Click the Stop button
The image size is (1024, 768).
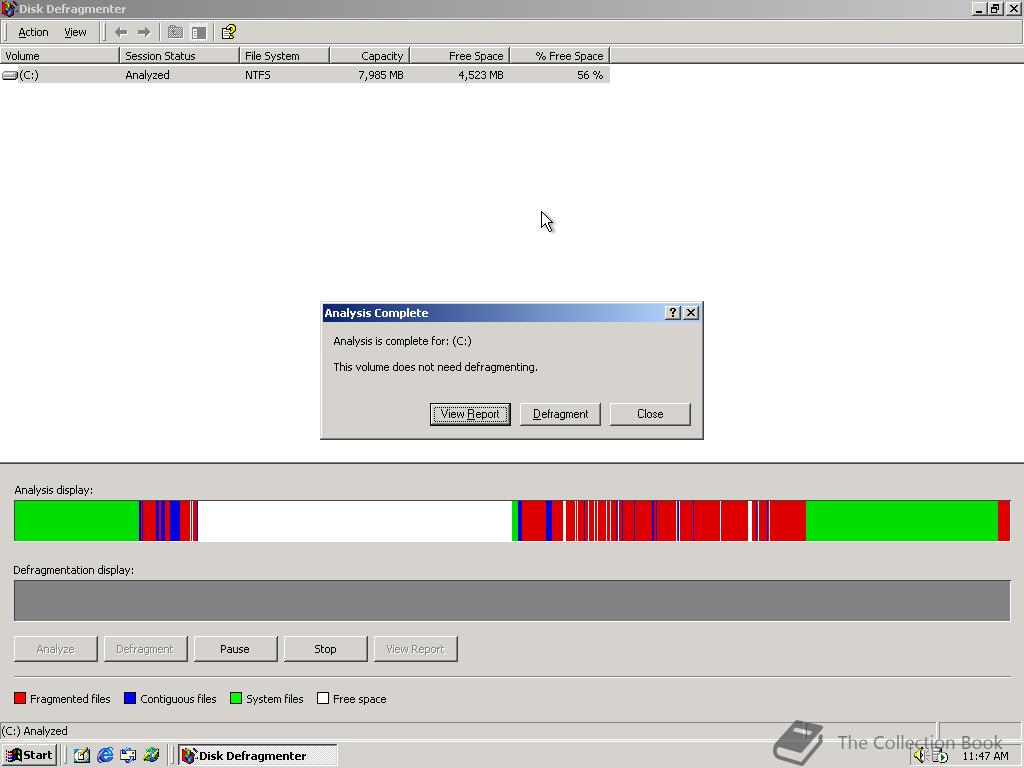pyautogui.click(x=325, y=649)
